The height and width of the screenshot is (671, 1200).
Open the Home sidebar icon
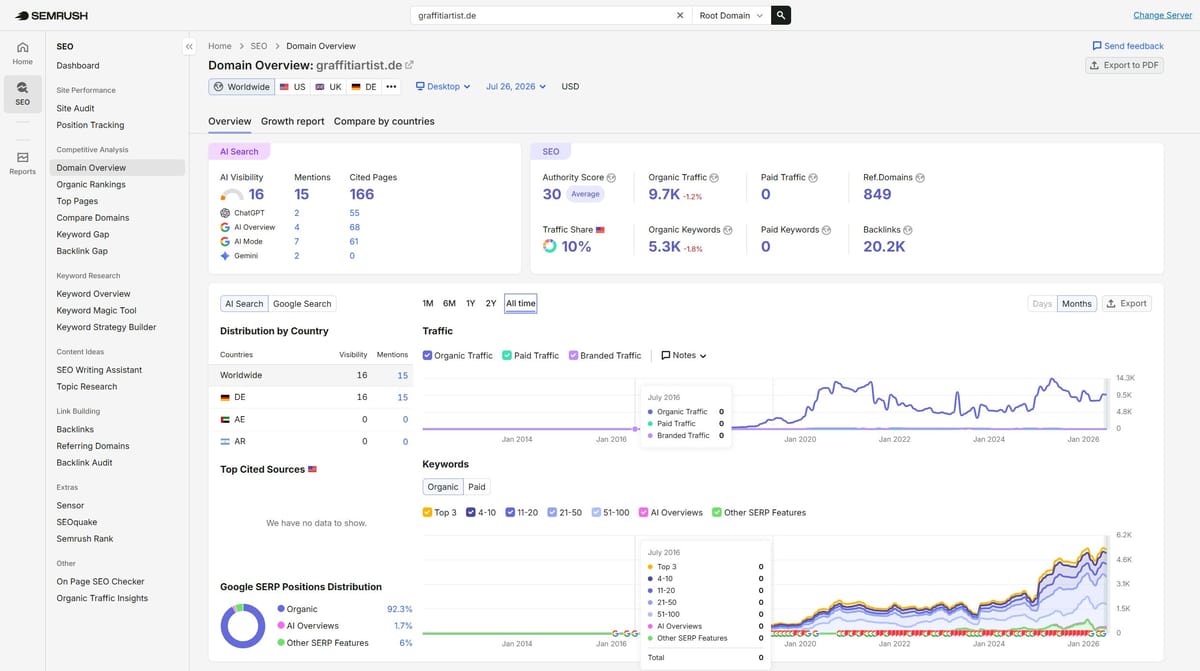[22, 53]
